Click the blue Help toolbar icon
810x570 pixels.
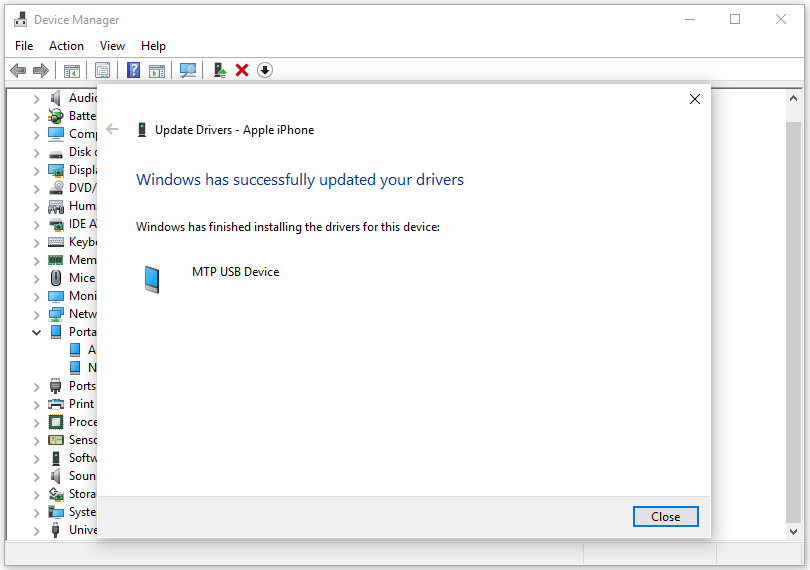[133, 70]
